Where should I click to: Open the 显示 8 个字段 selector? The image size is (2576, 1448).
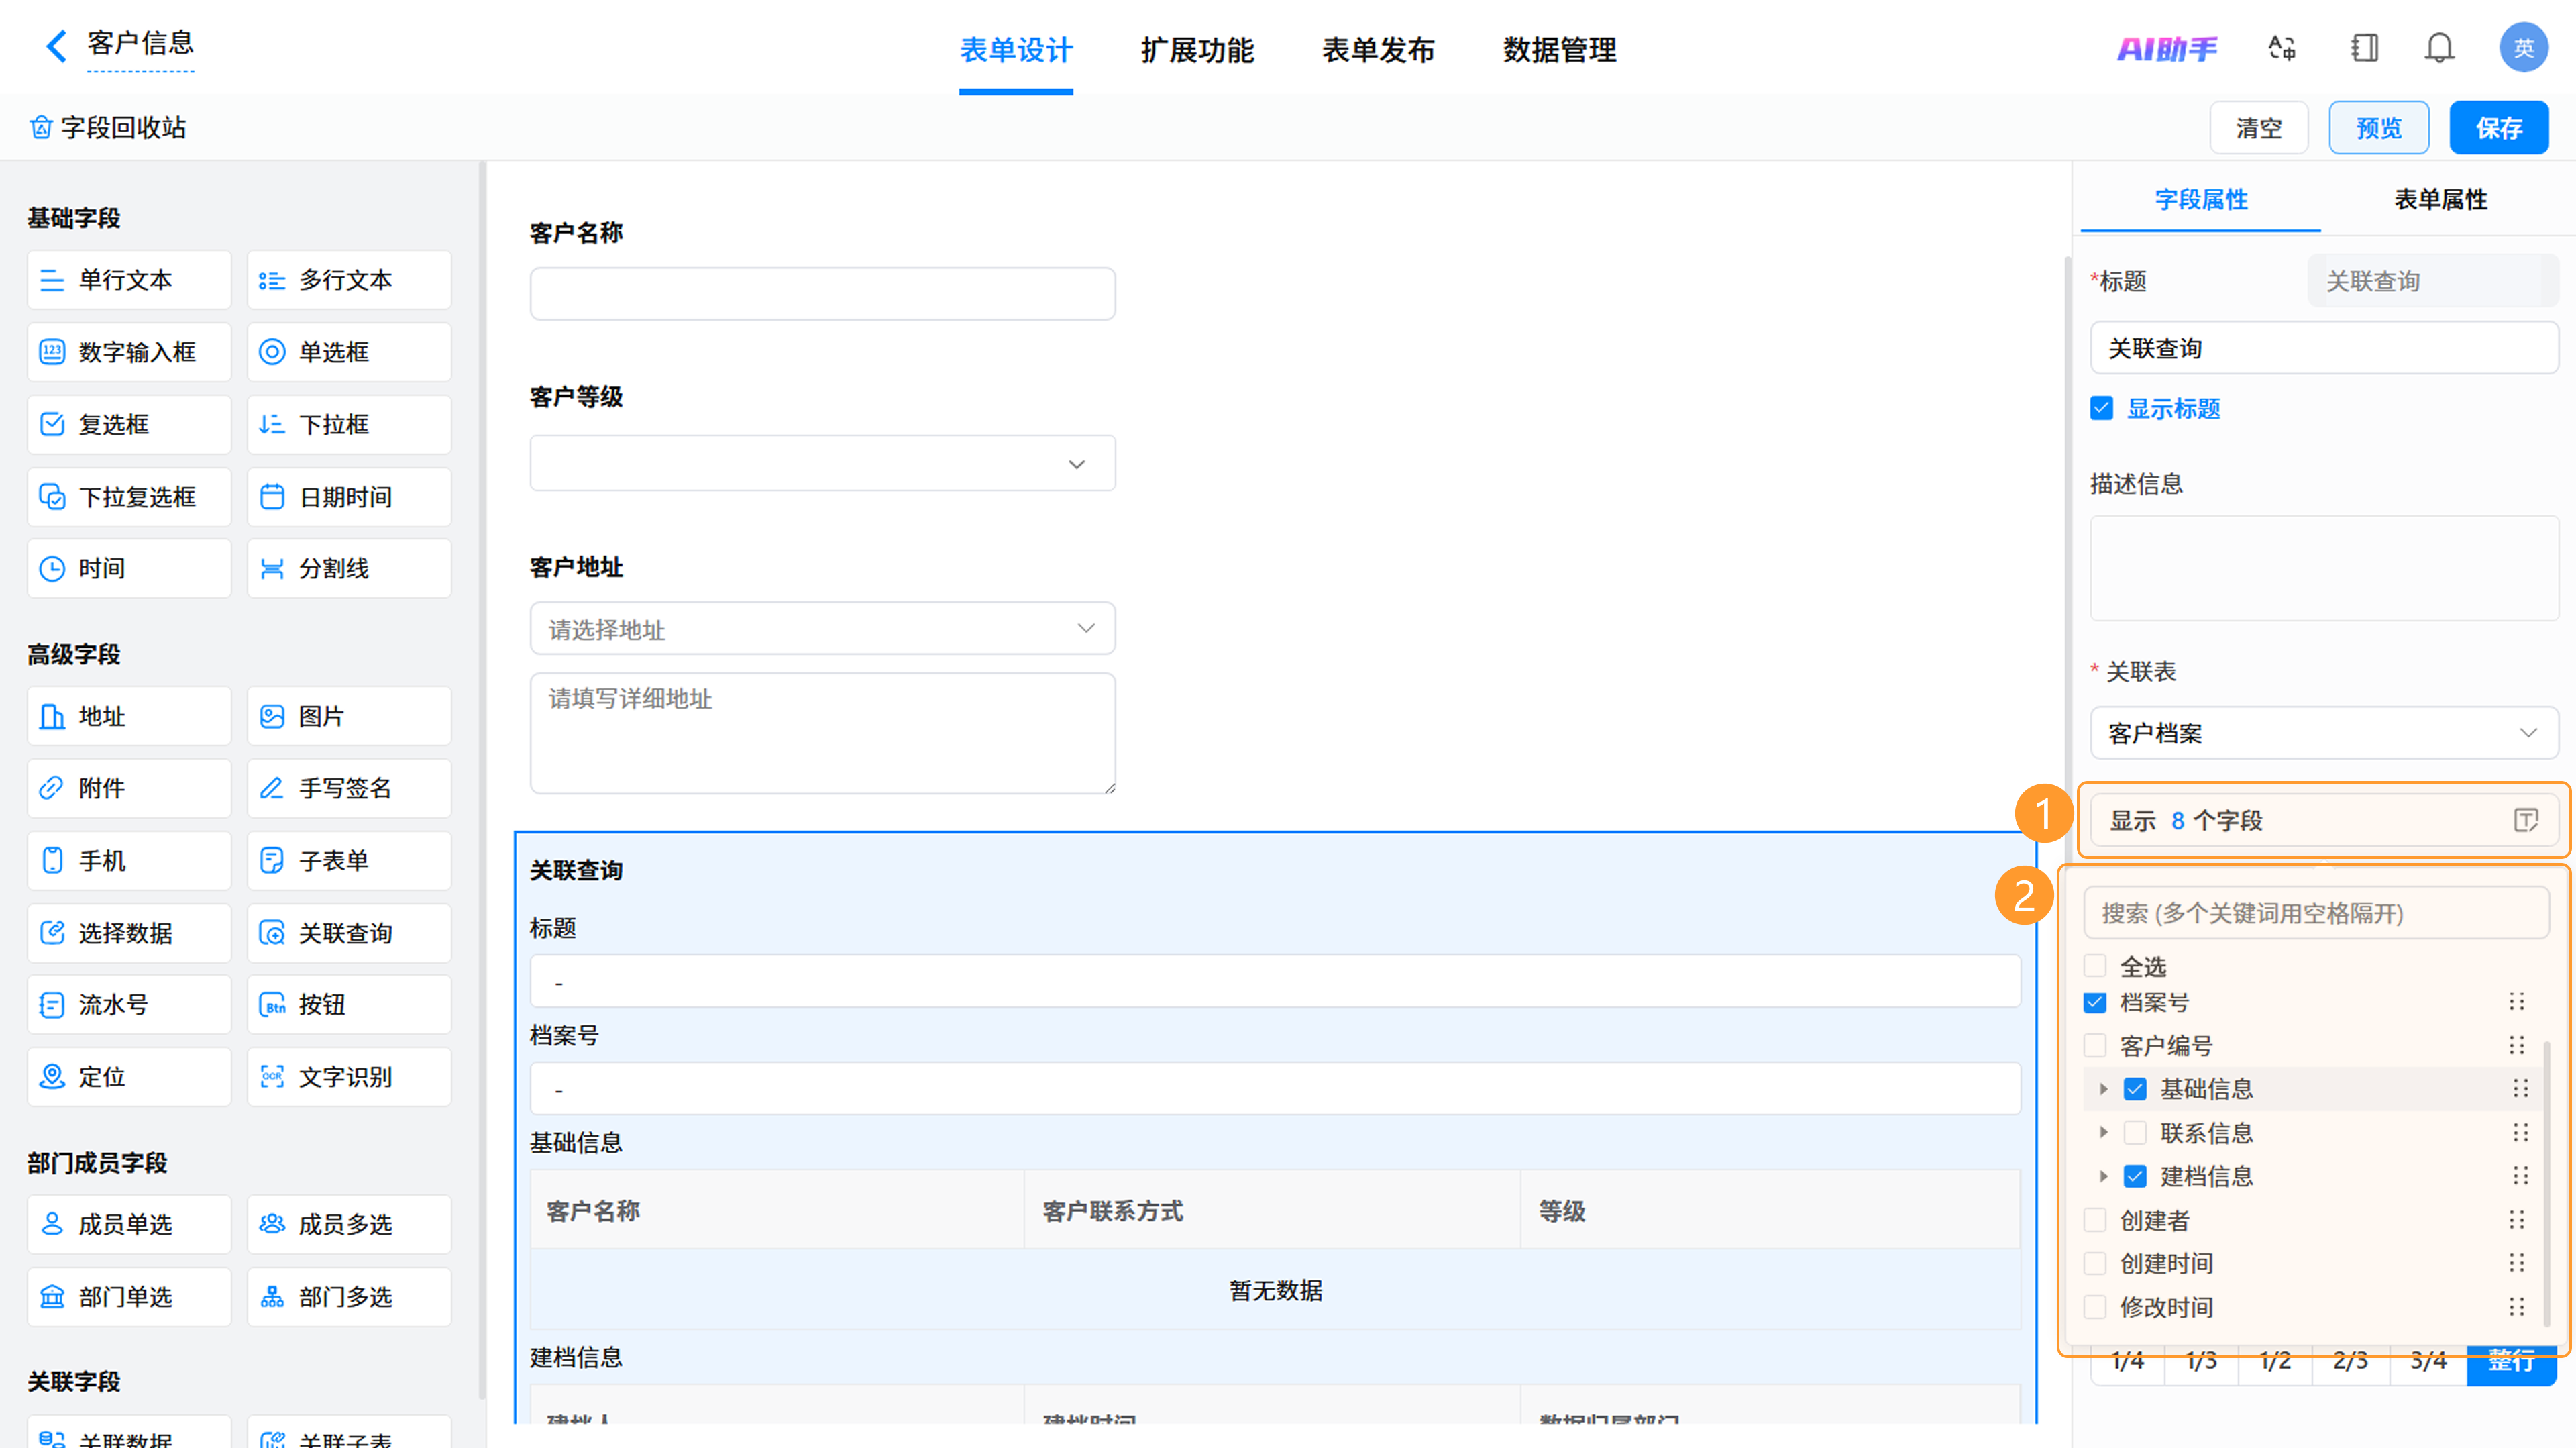pyautogui.click(x=2324, y=821)
